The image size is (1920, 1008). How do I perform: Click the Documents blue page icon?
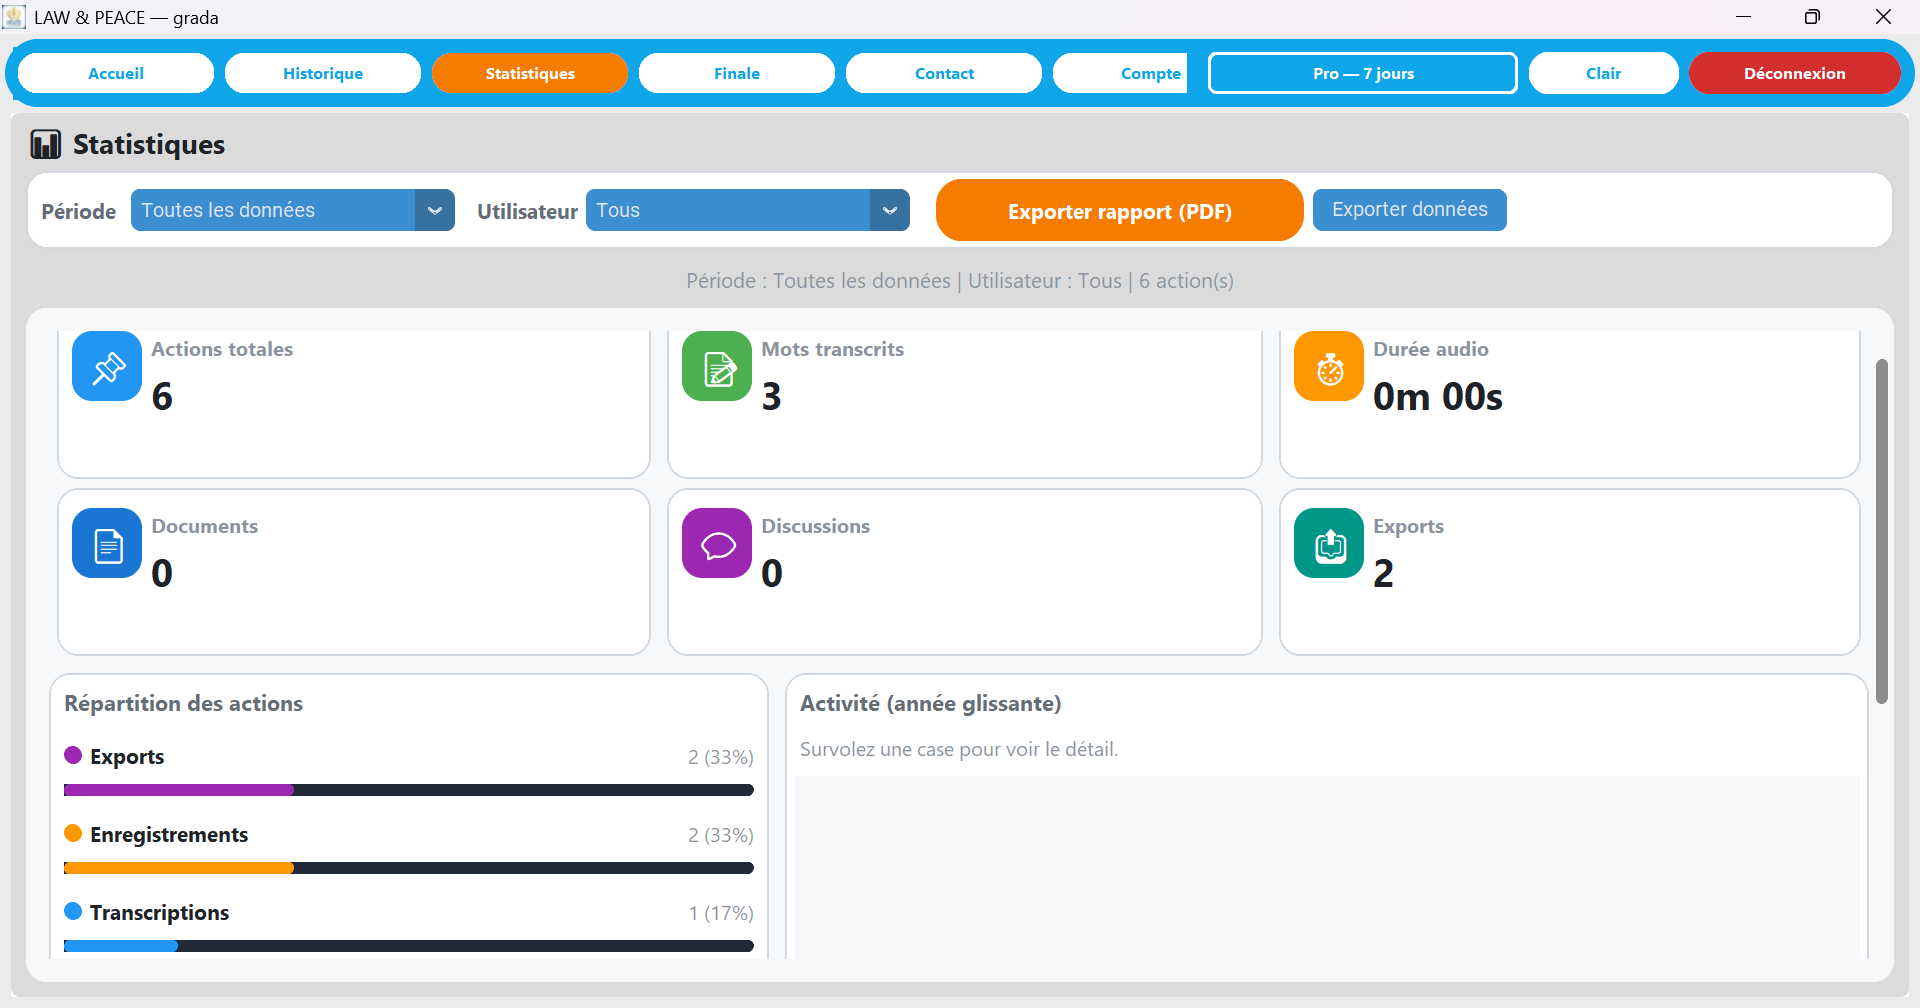[x=107, y=543]
